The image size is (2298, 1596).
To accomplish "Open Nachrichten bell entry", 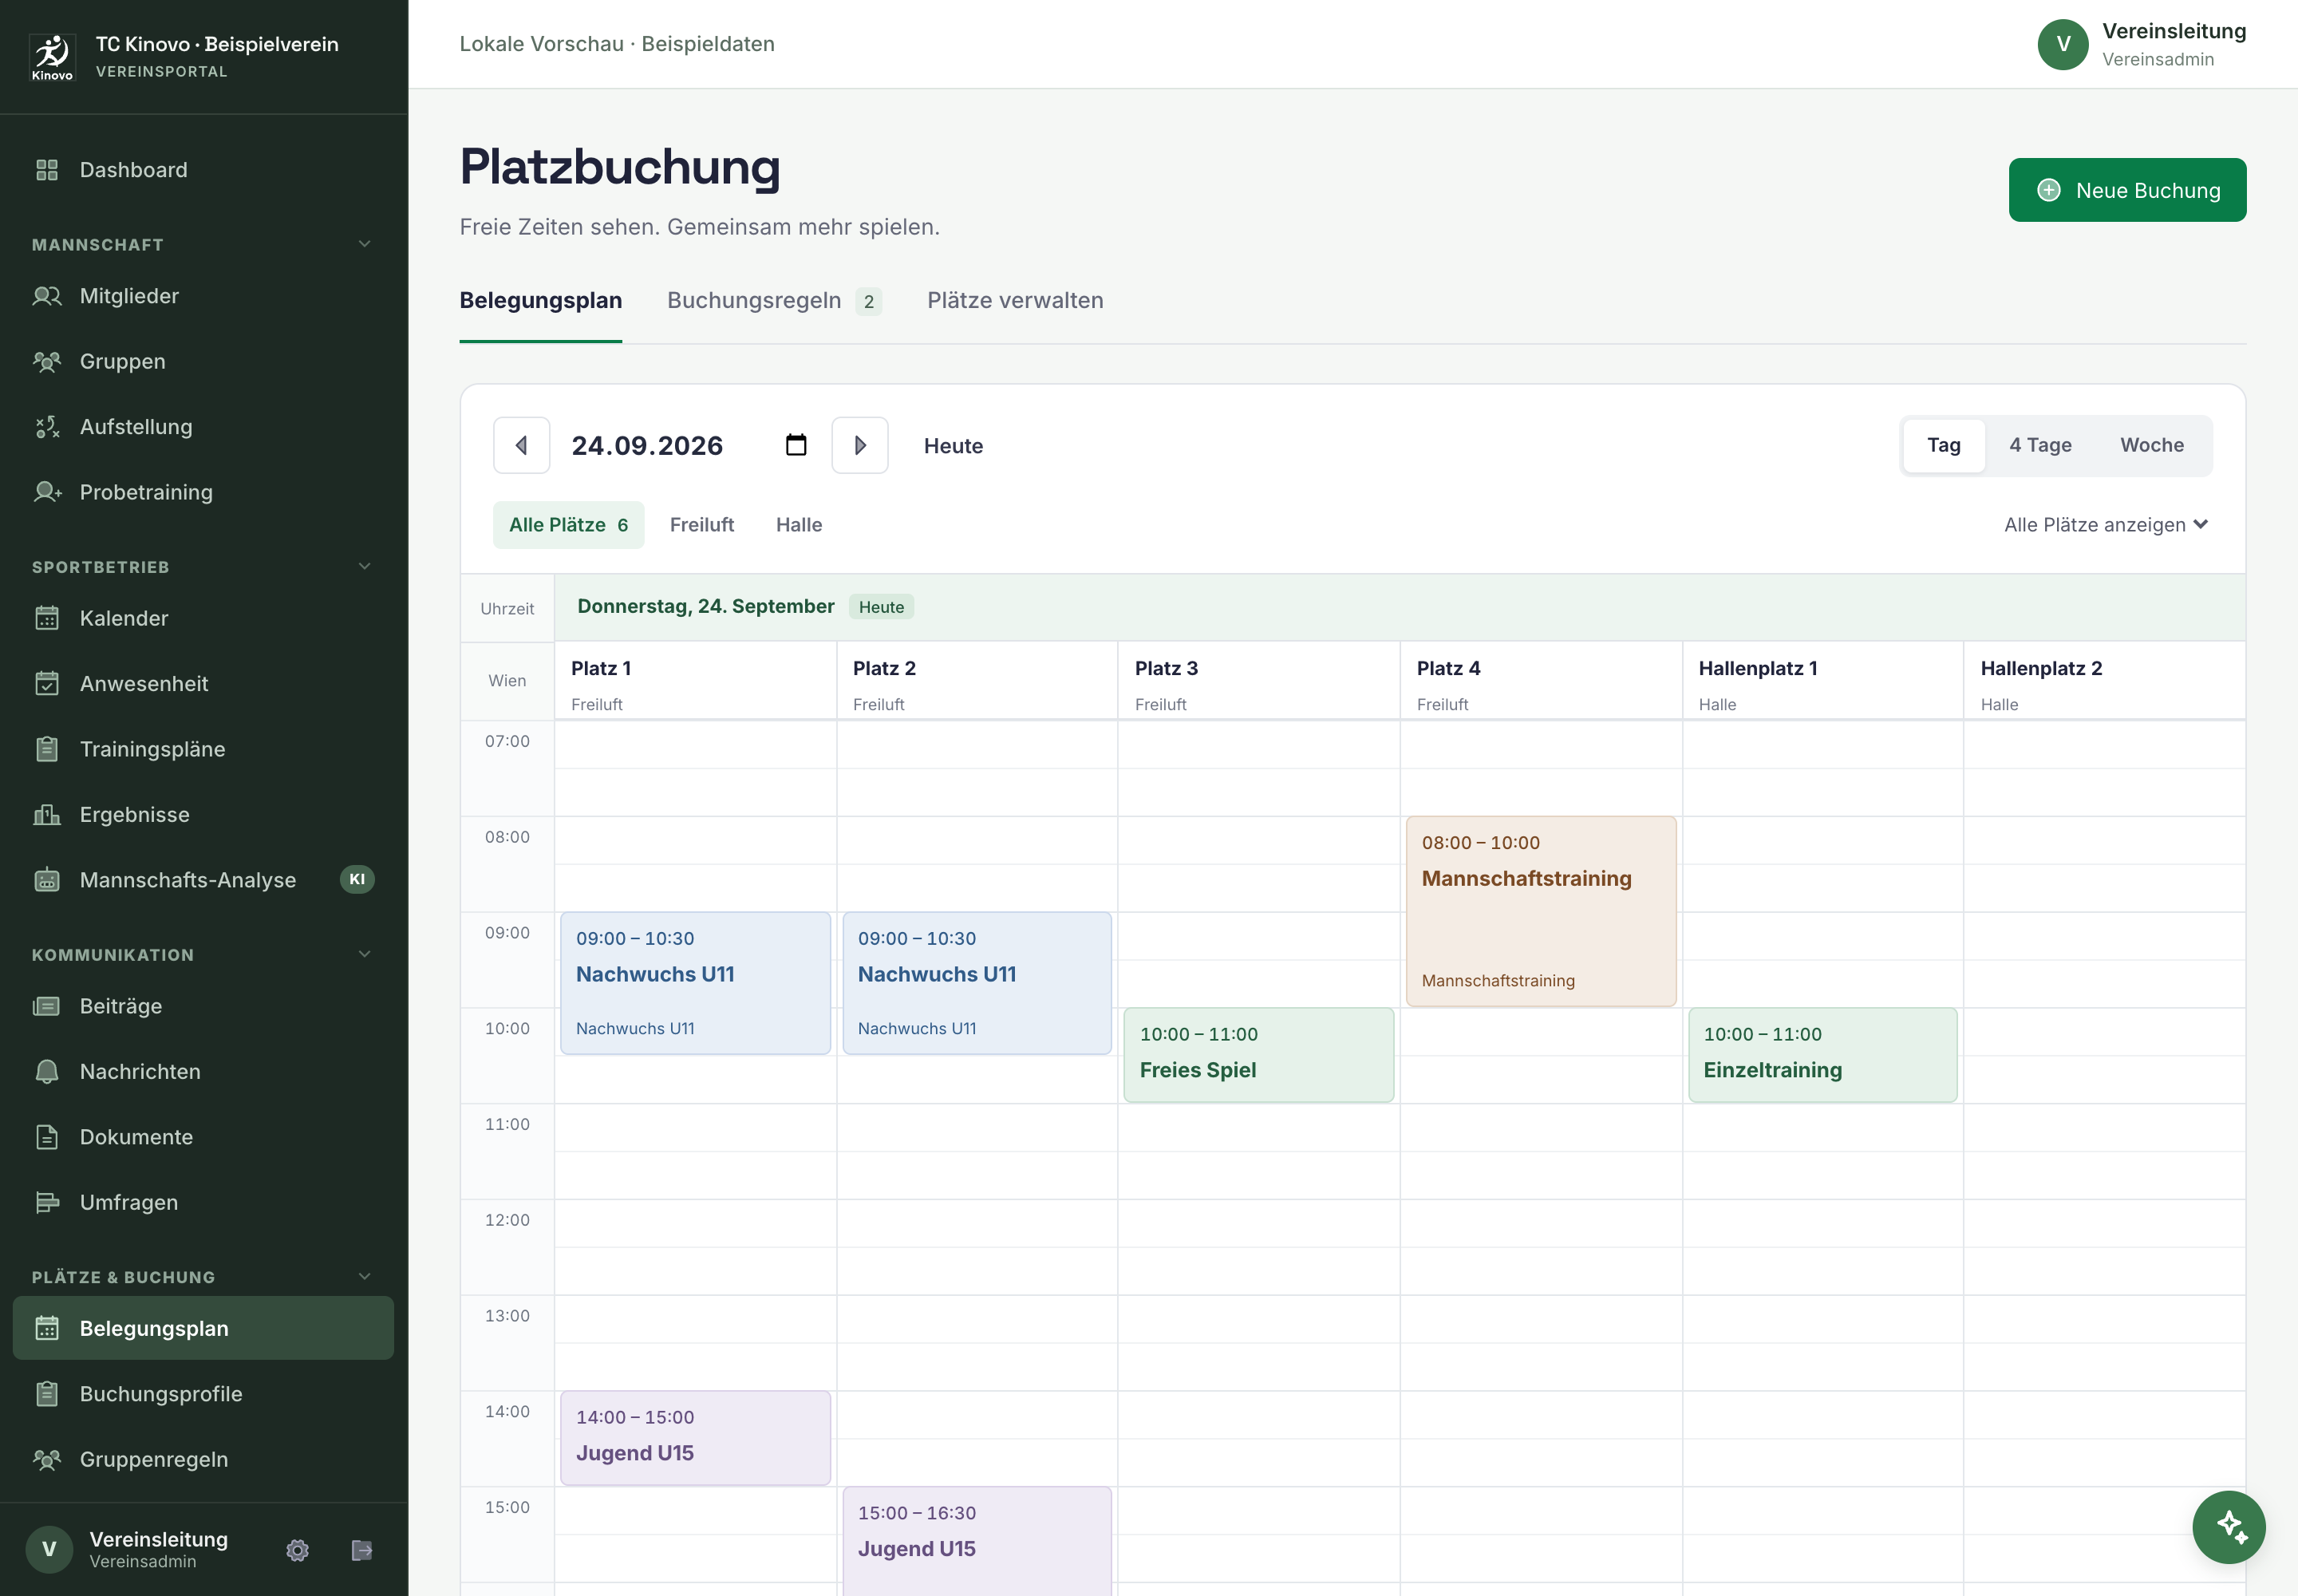I will (203, 1072).
